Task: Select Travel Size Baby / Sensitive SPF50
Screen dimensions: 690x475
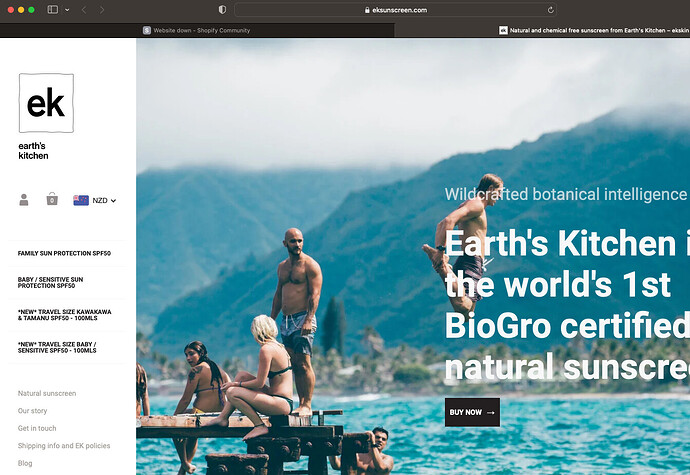Action: (57, 347)
